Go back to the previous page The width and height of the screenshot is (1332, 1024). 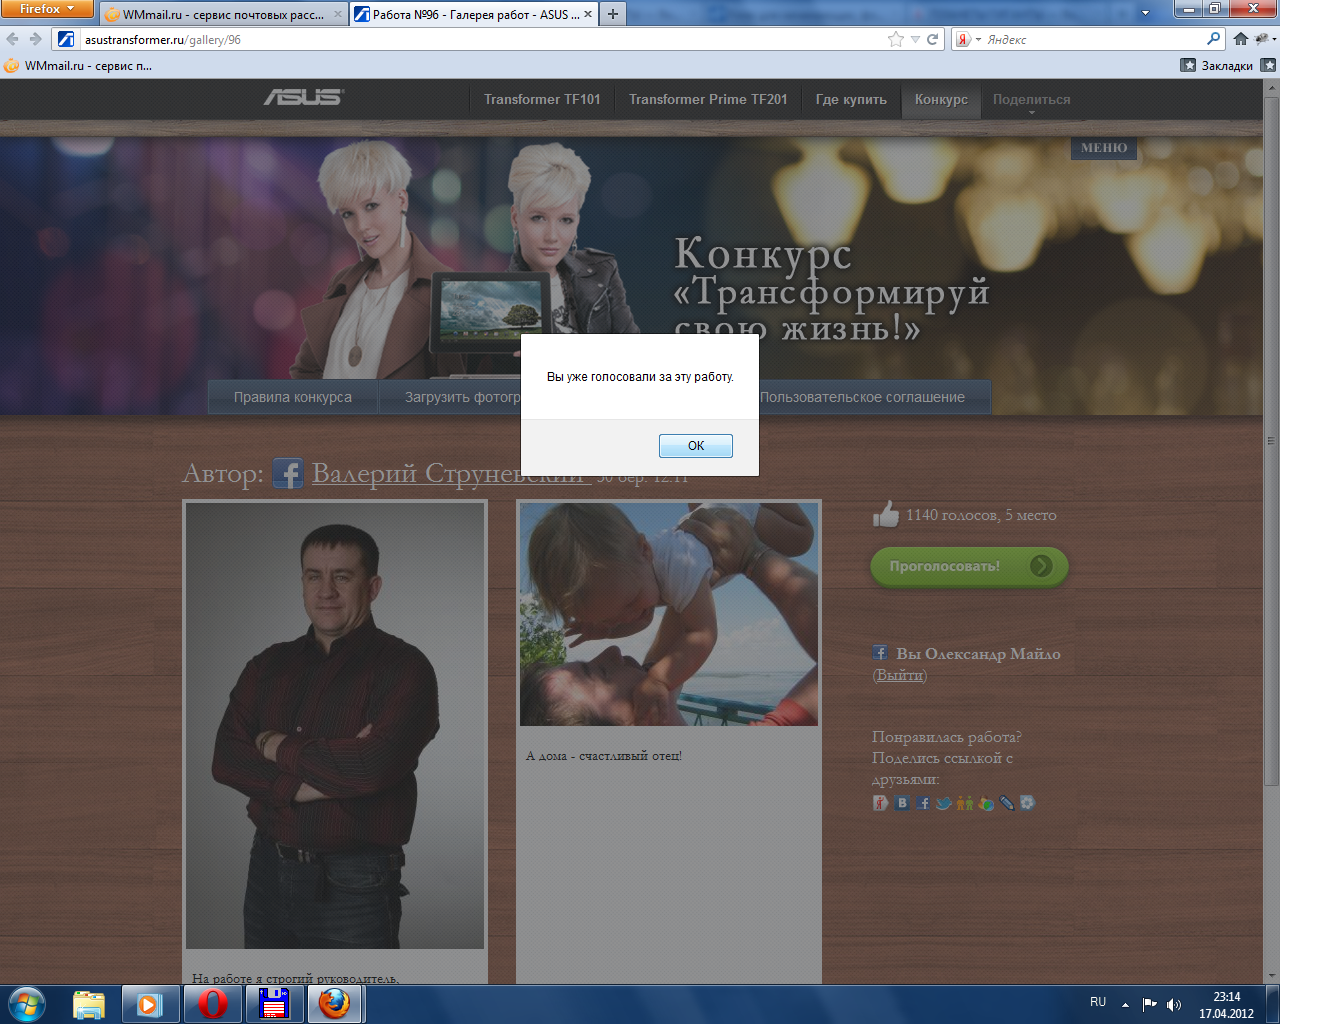(x=12, y=39)
